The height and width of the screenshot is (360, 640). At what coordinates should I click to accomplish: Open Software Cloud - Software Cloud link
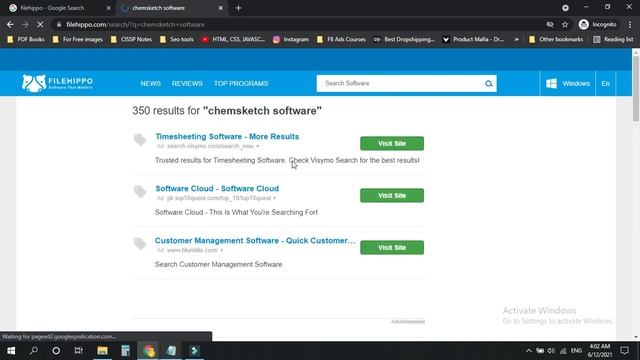pos(217,189)
